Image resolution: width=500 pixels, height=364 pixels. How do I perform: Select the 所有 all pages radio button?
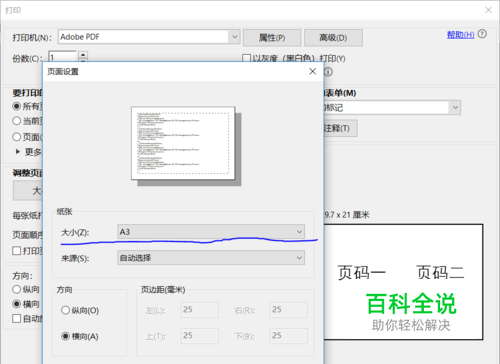click(x=16, y=106)
